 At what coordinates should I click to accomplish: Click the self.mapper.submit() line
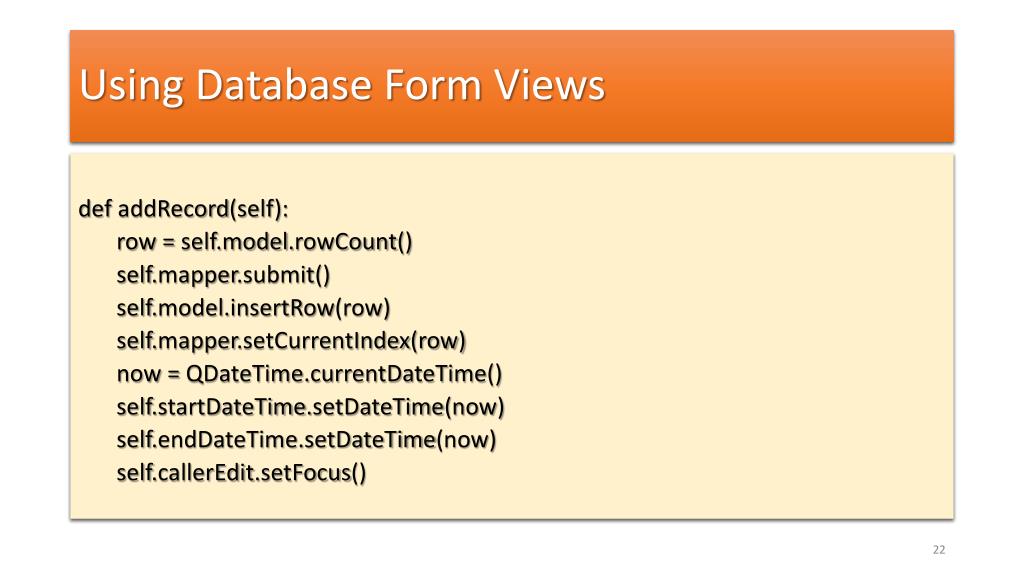(x=223, y=275)
